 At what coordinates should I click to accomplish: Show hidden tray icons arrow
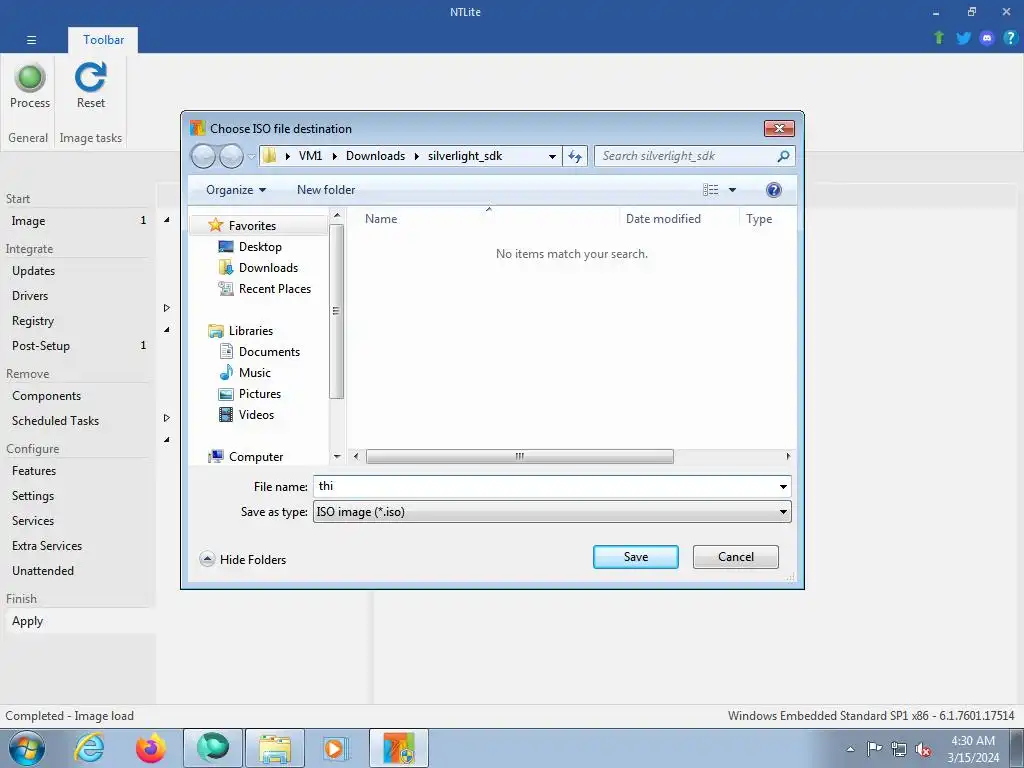[850, 749]
